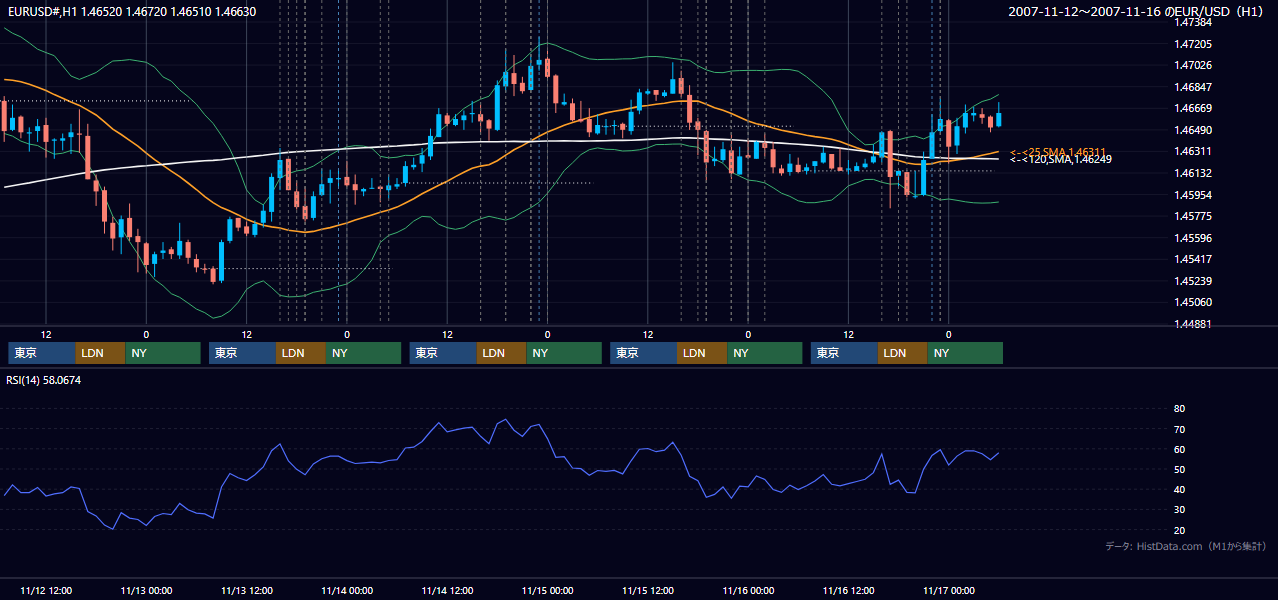Screen dimensions: 1278x600
Task: Select the 25 SMA 1.46311 orange line label
Action: tap(1059, 151)
